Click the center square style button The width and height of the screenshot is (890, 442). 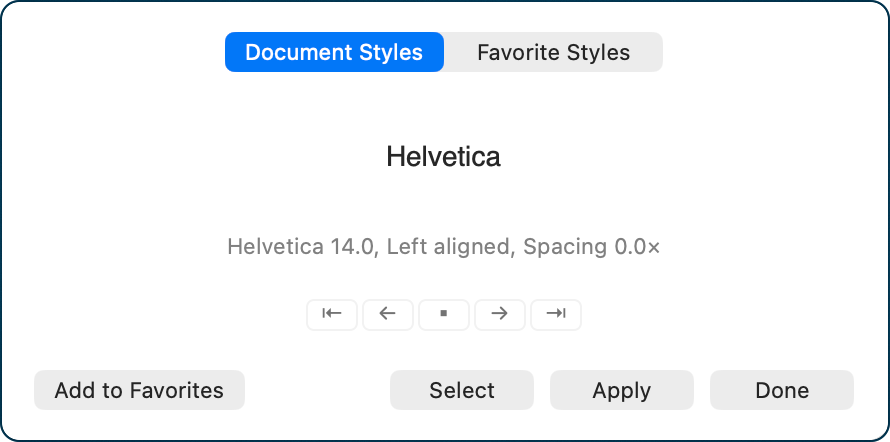click(444, 314)
